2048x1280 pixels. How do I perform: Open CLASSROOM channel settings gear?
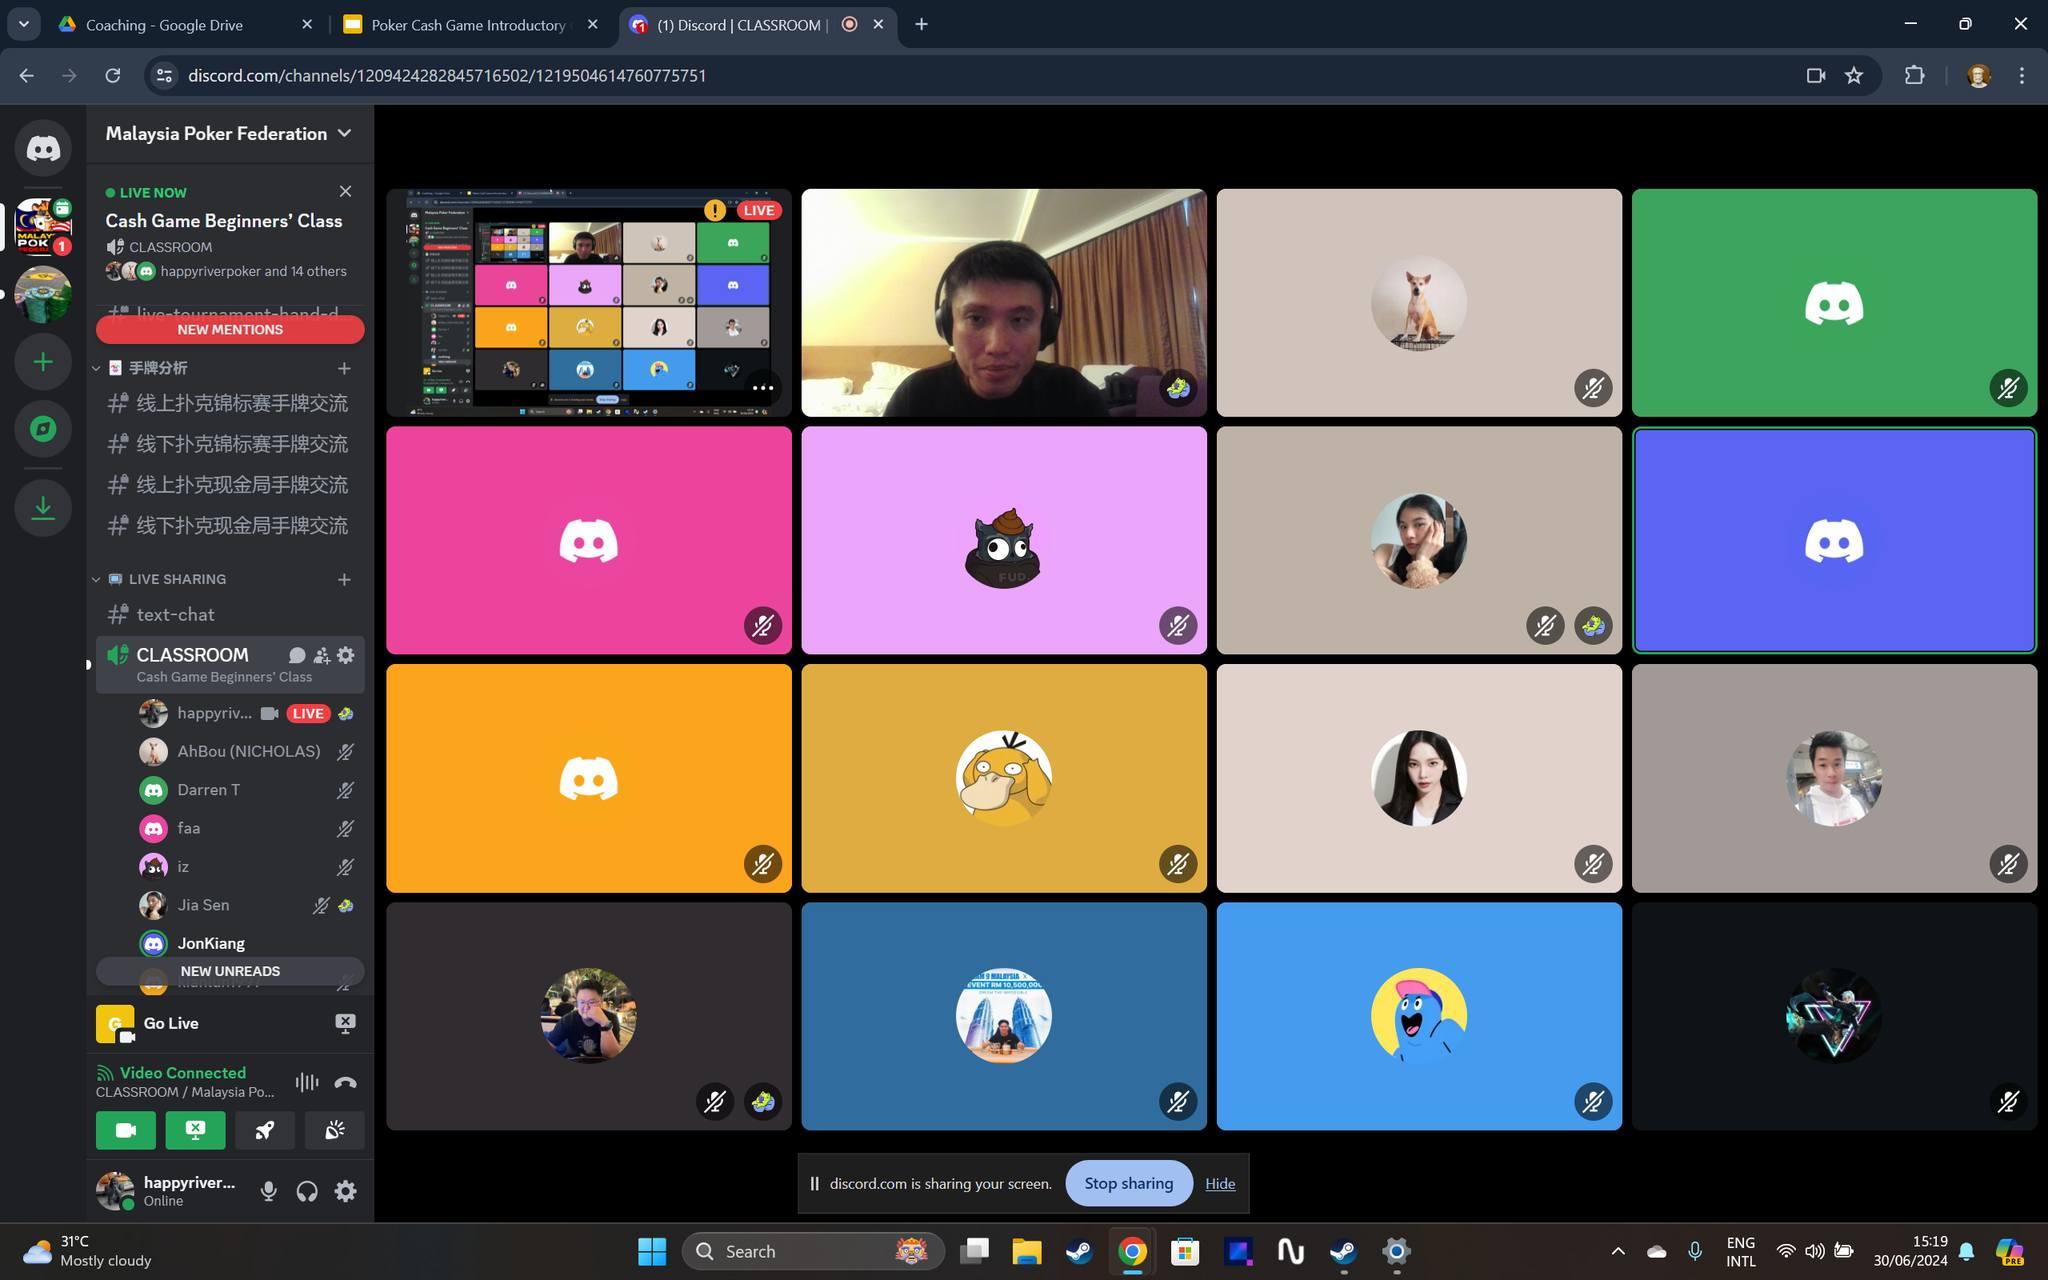345,655
